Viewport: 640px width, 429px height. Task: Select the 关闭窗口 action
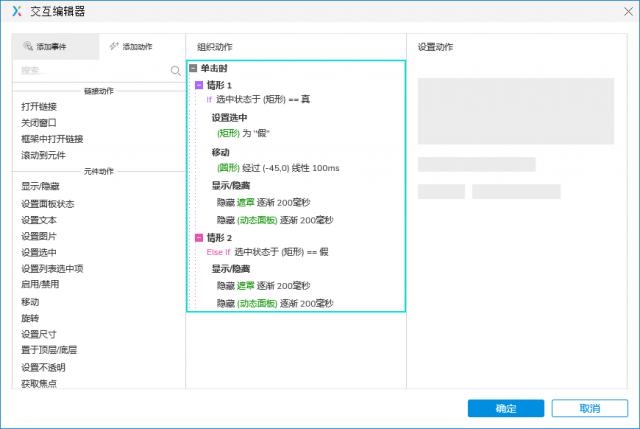click(39, 122)
